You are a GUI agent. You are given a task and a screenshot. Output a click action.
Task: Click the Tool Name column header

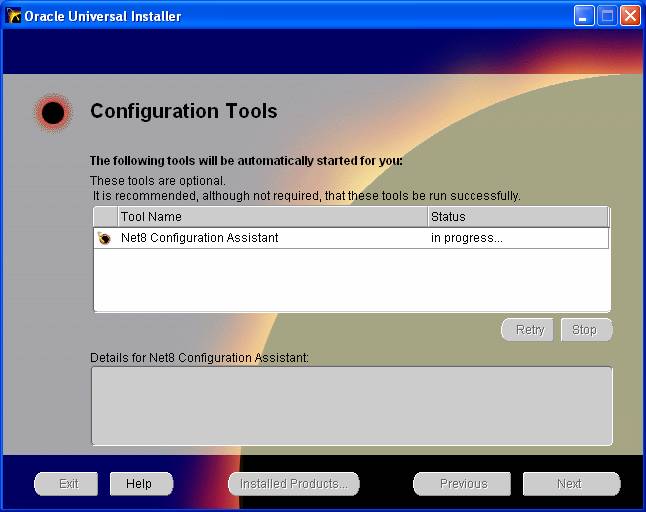point(273,217)
